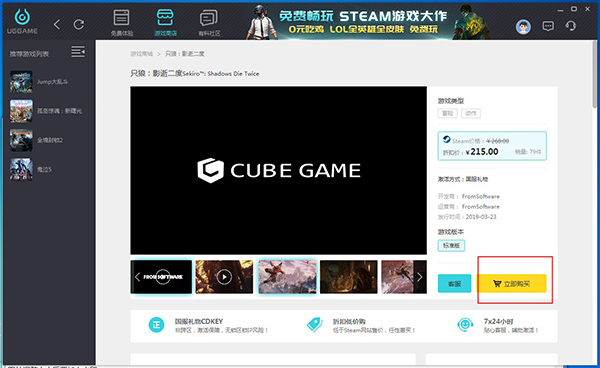Click the 鬼泣5 cover thumbnail
Viewport: 600px width, 368px height.
pyautogui.click(x=21, y=169)
